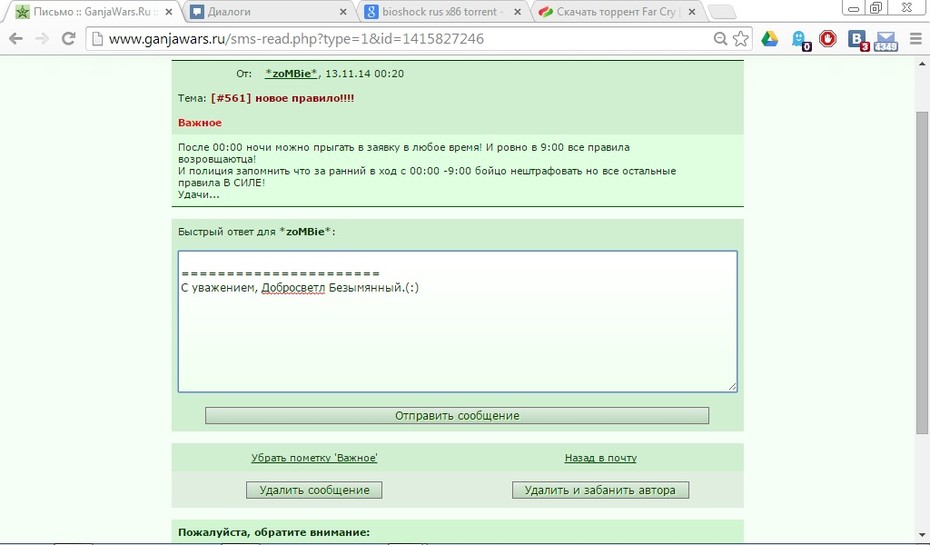Click inside the quick reply text area
Screen dimensions: 930x545
[457, 321]
